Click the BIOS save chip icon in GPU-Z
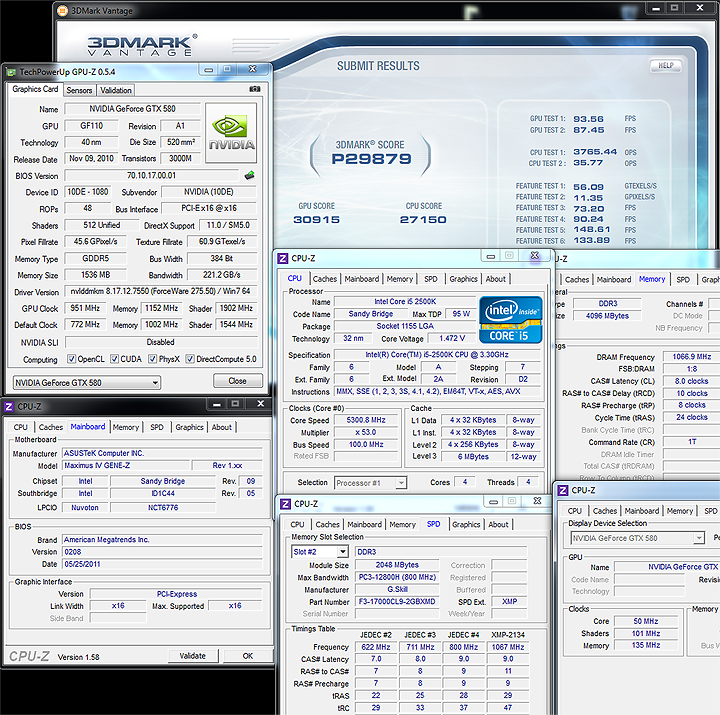The image size is (720, 715). (x=249, y=175)
